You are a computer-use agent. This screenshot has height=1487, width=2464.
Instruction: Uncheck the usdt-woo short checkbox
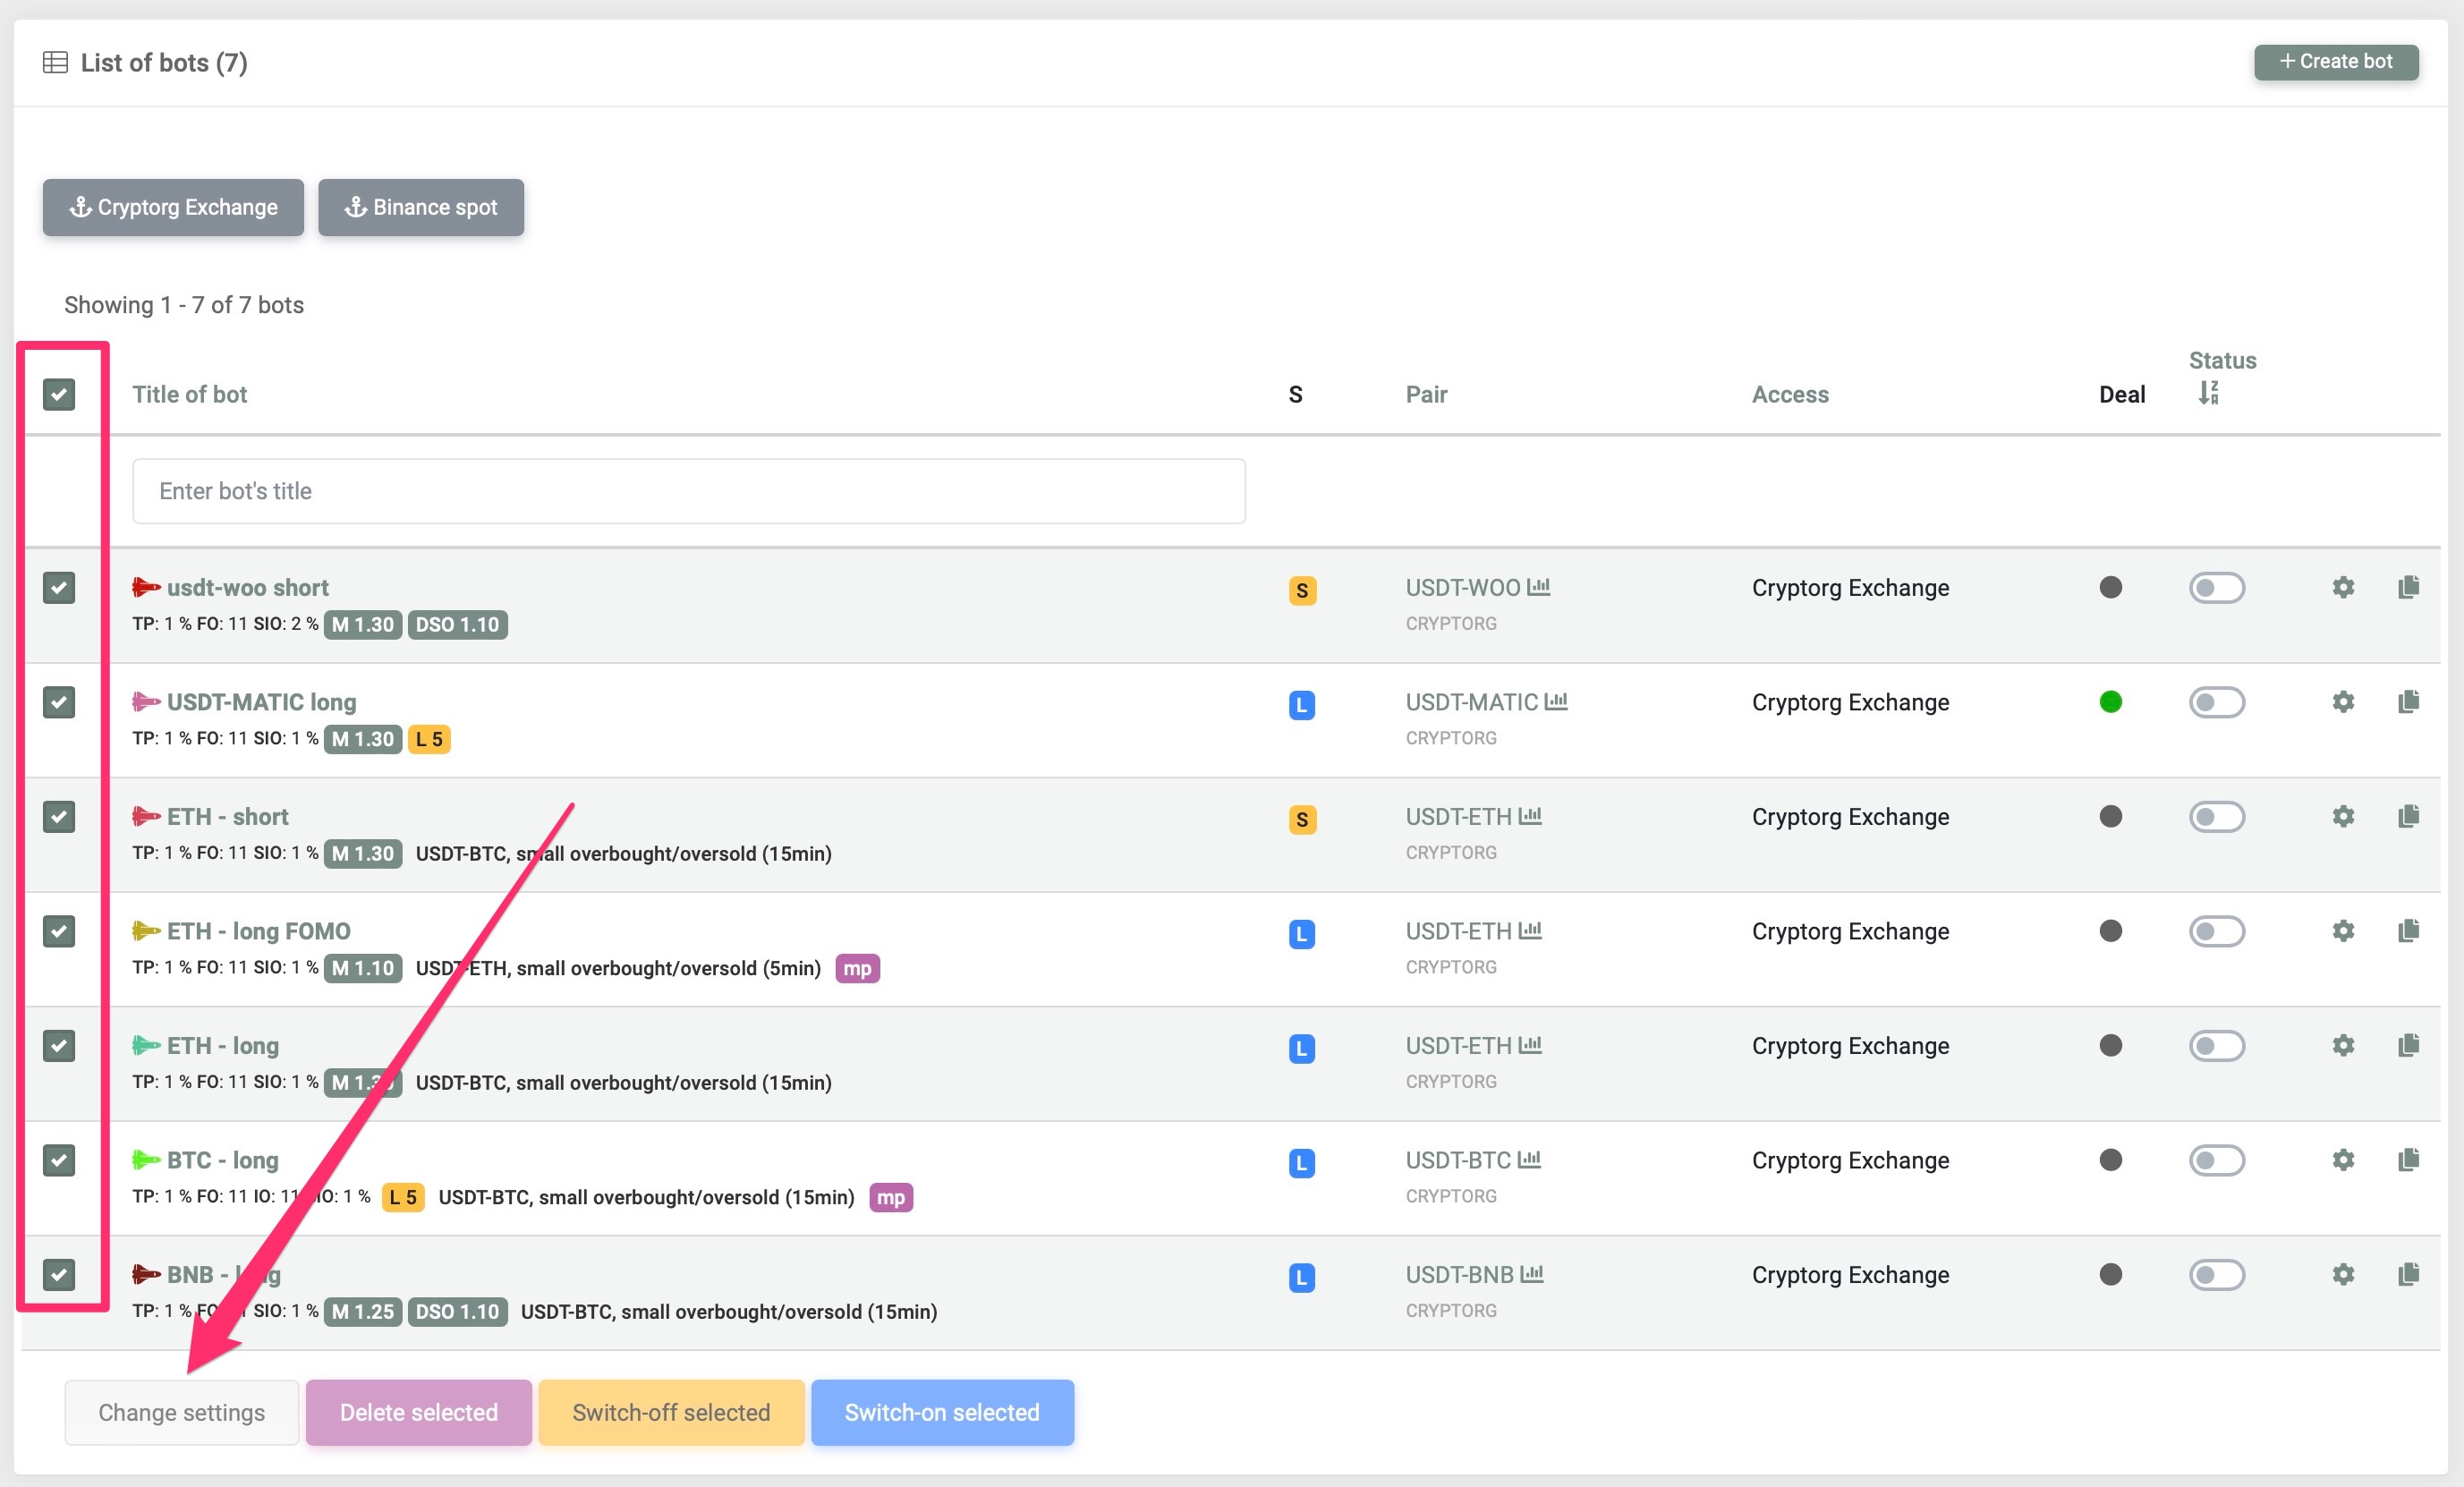pyautogui.click(x=59, y=587)
